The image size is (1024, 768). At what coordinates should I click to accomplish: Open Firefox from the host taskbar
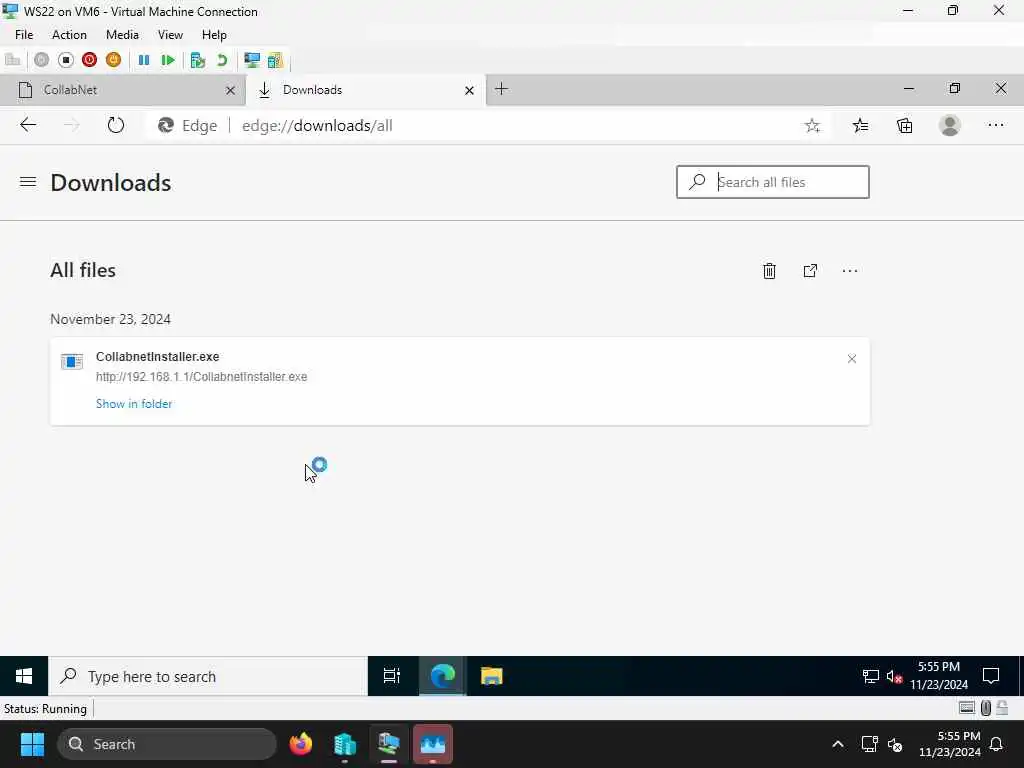301,744
